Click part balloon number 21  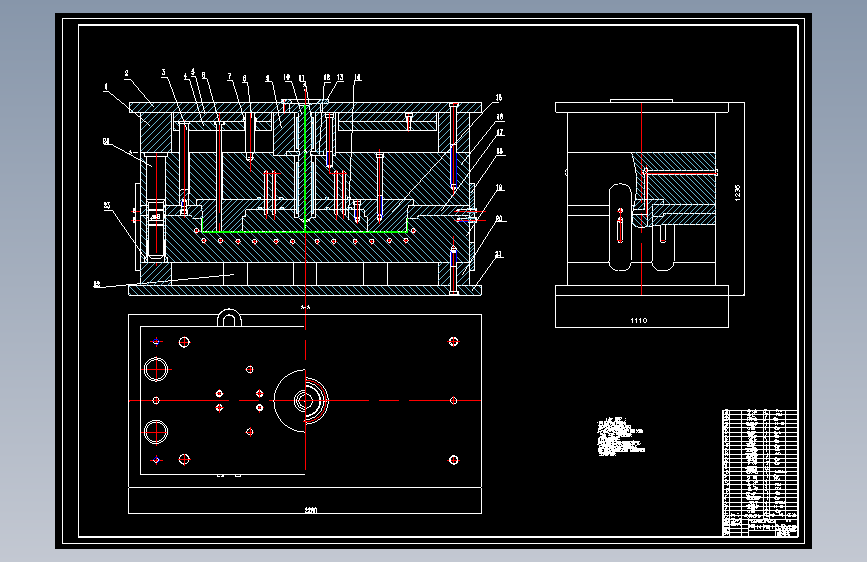(499, 254)
